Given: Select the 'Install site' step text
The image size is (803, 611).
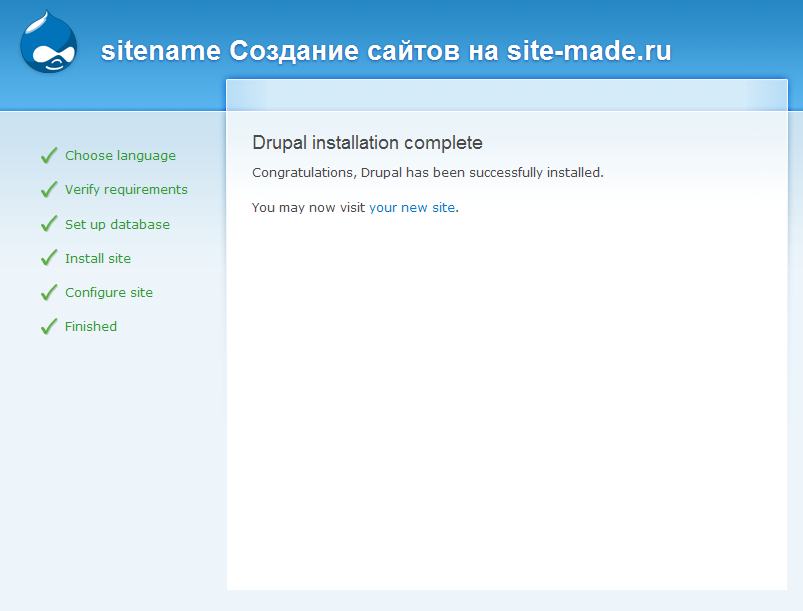Looking at the screenshot, I should (98, 258).
